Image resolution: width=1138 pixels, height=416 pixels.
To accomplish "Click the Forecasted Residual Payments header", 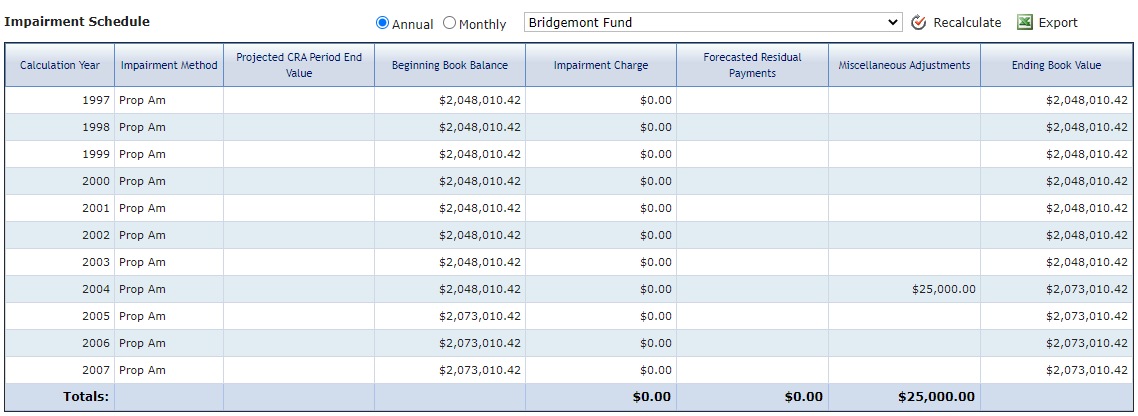I will pyautogui.click(x=753, y=65).
